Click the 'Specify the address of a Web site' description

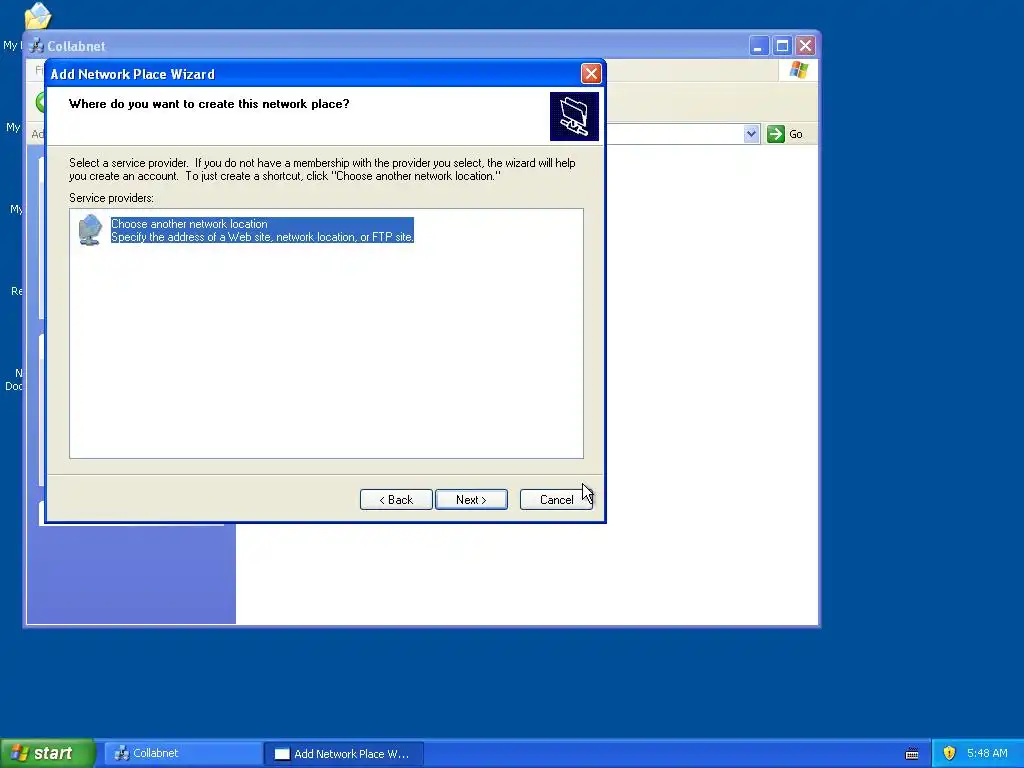click(262, 237)
